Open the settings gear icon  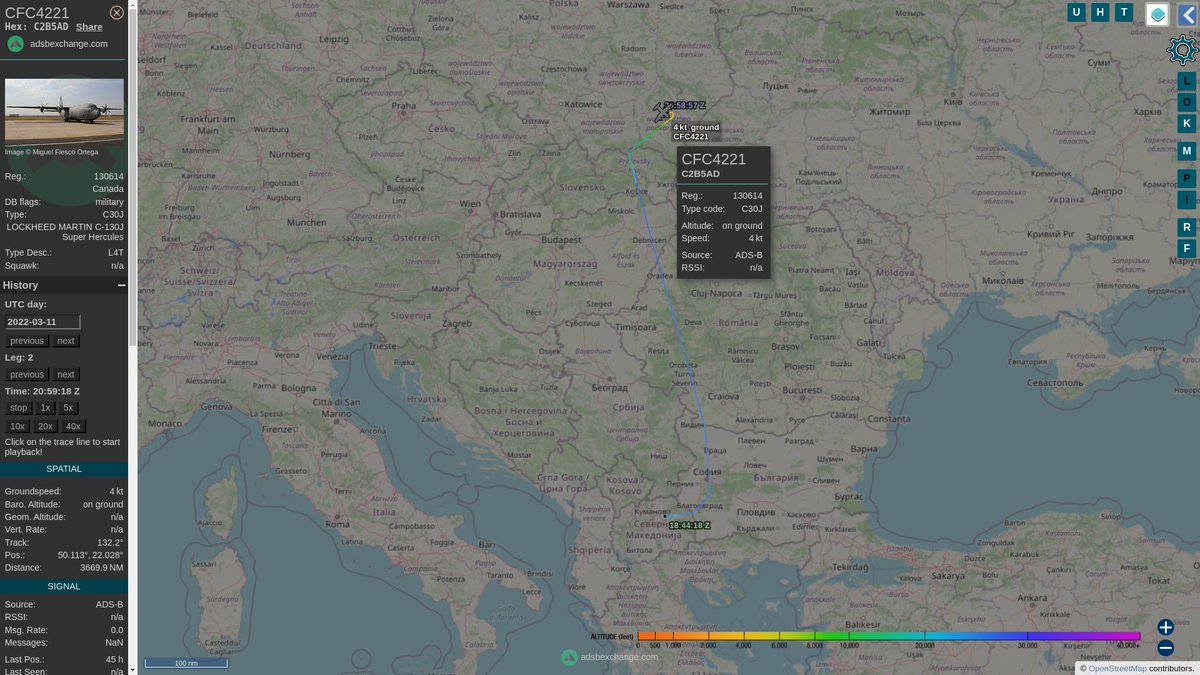(1183, 49)
